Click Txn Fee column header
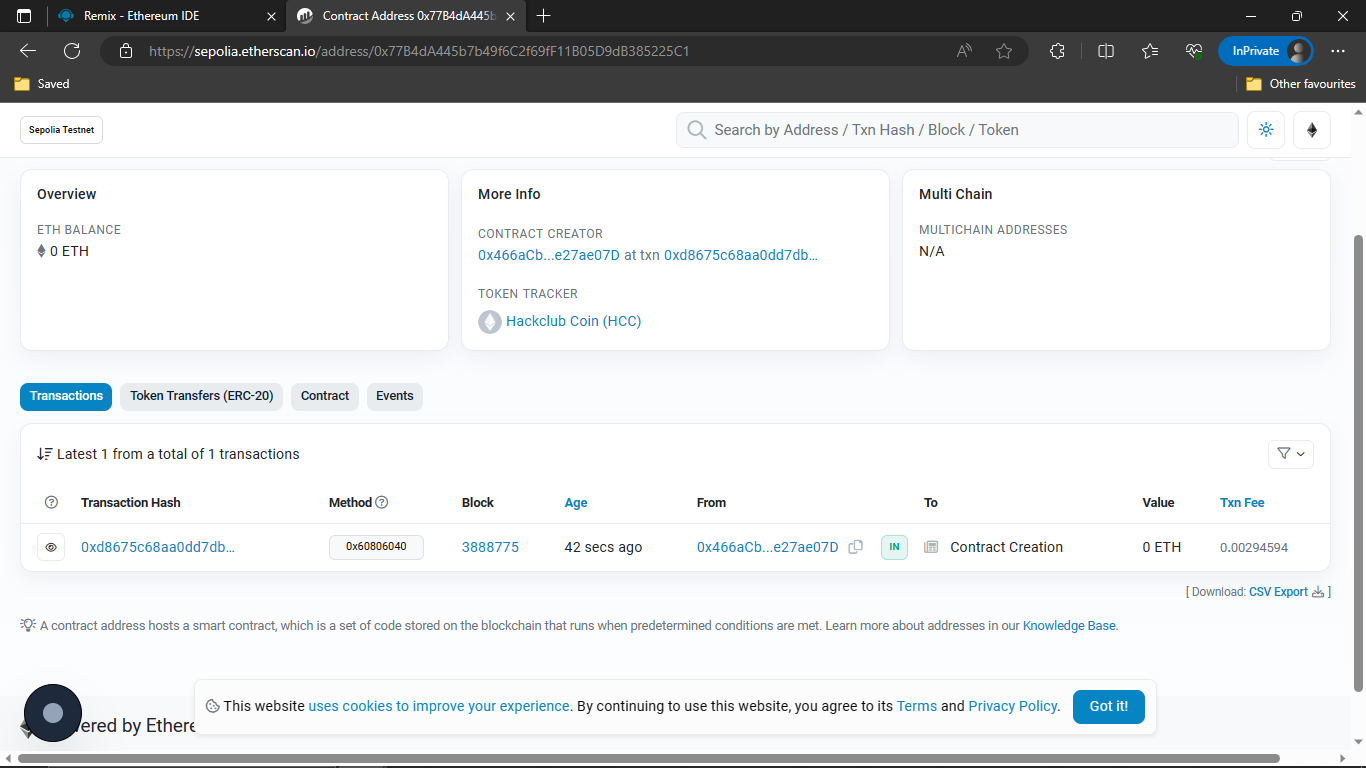 click(x=1242, y=503)
